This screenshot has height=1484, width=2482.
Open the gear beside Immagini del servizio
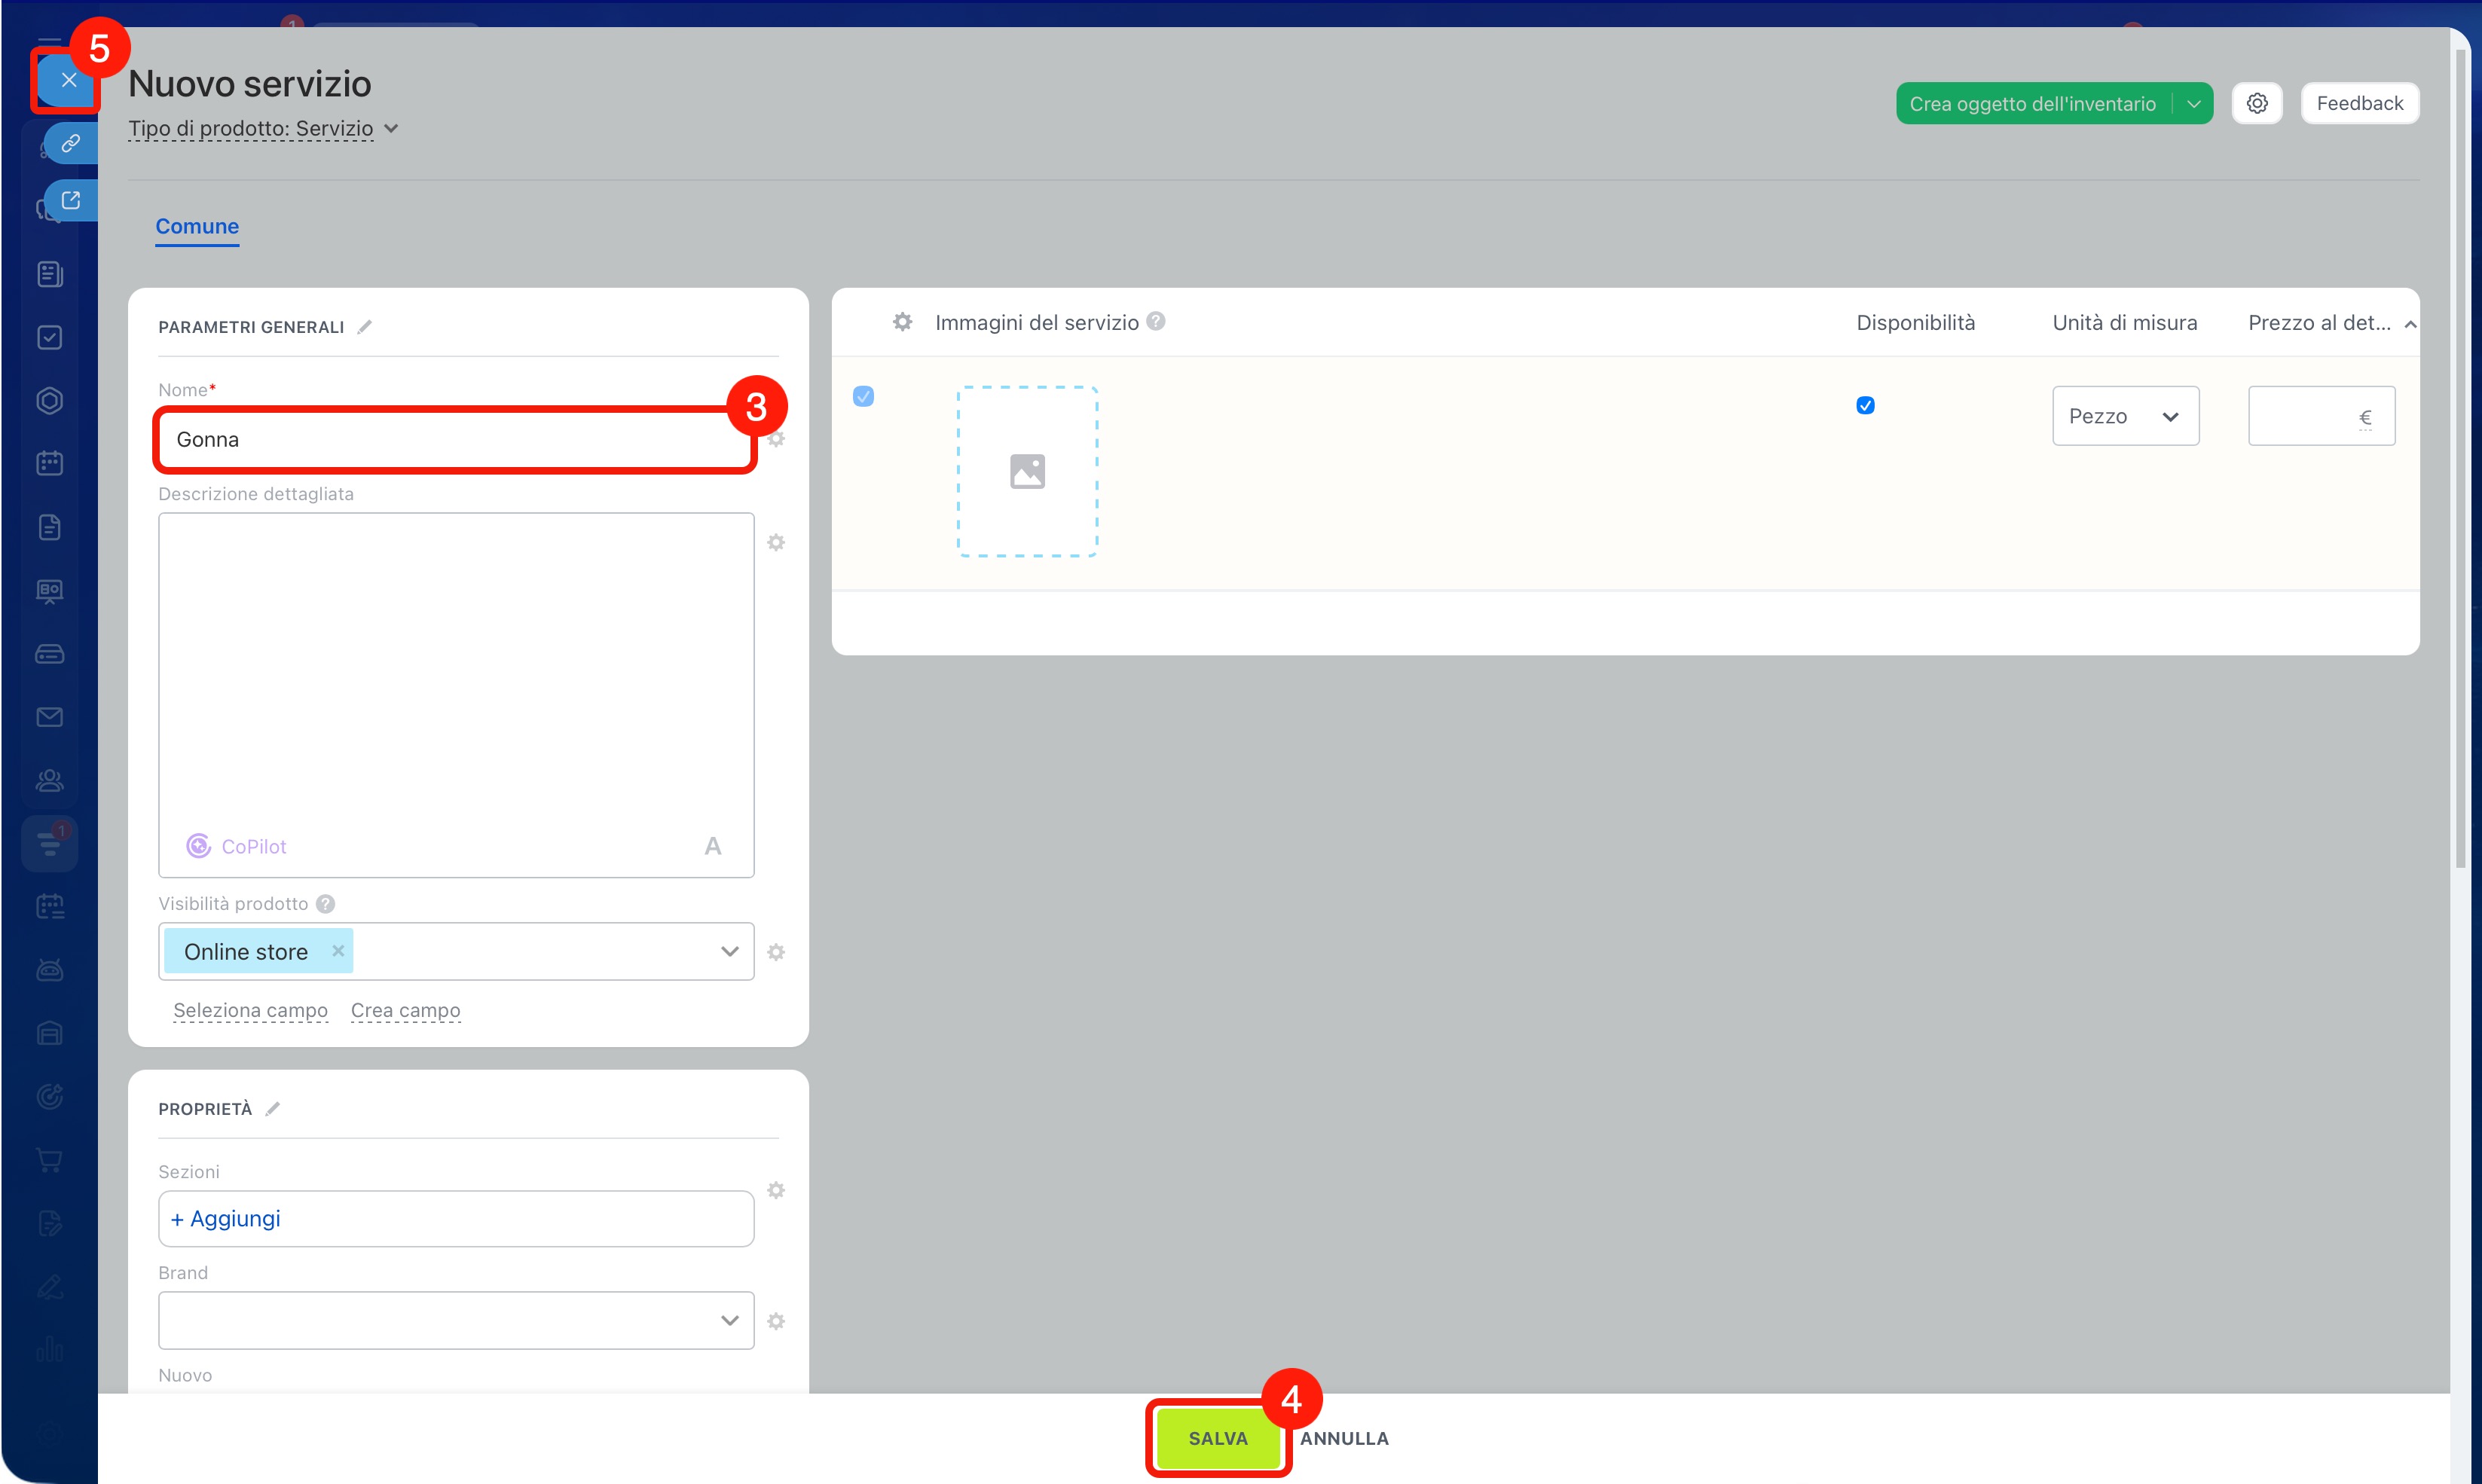[x=902, y=322]
